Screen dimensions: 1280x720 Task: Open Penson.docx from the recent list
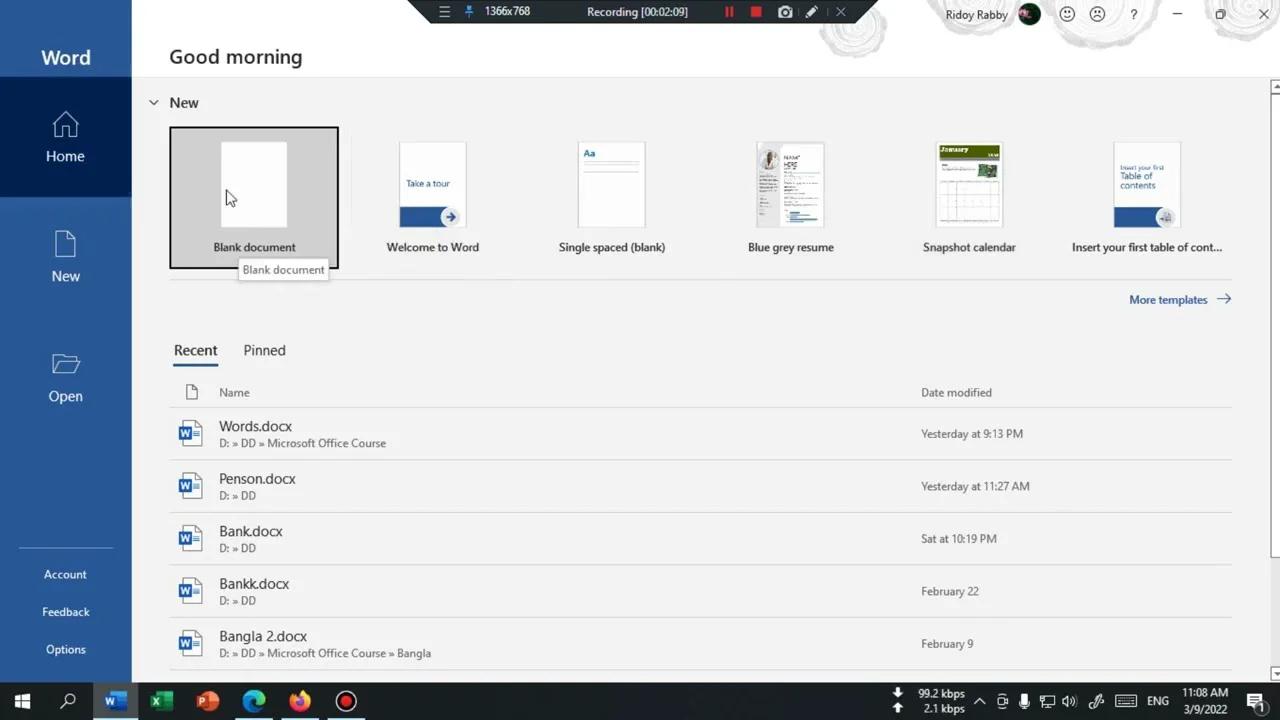[x=700, y=486]
